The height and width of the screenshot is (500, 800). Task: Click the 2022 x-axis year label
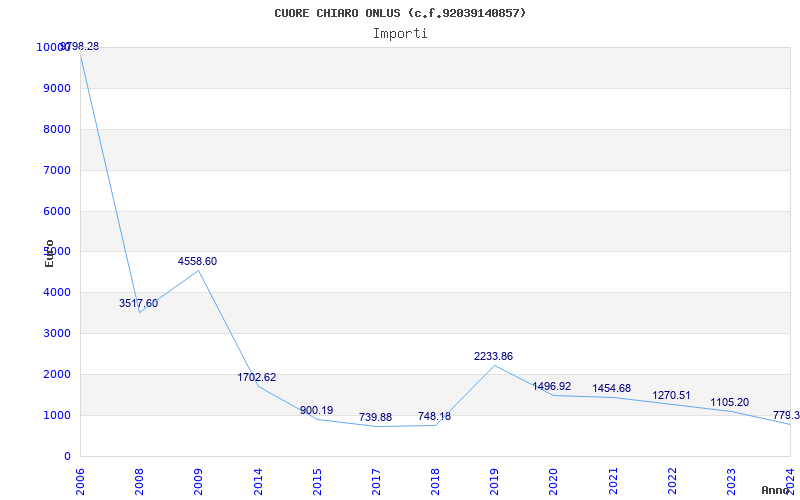coord(672,481)
